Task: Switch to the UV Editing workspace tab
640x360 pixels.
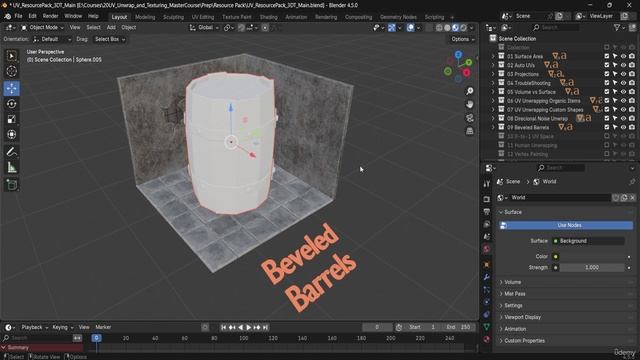Action: 202,17
